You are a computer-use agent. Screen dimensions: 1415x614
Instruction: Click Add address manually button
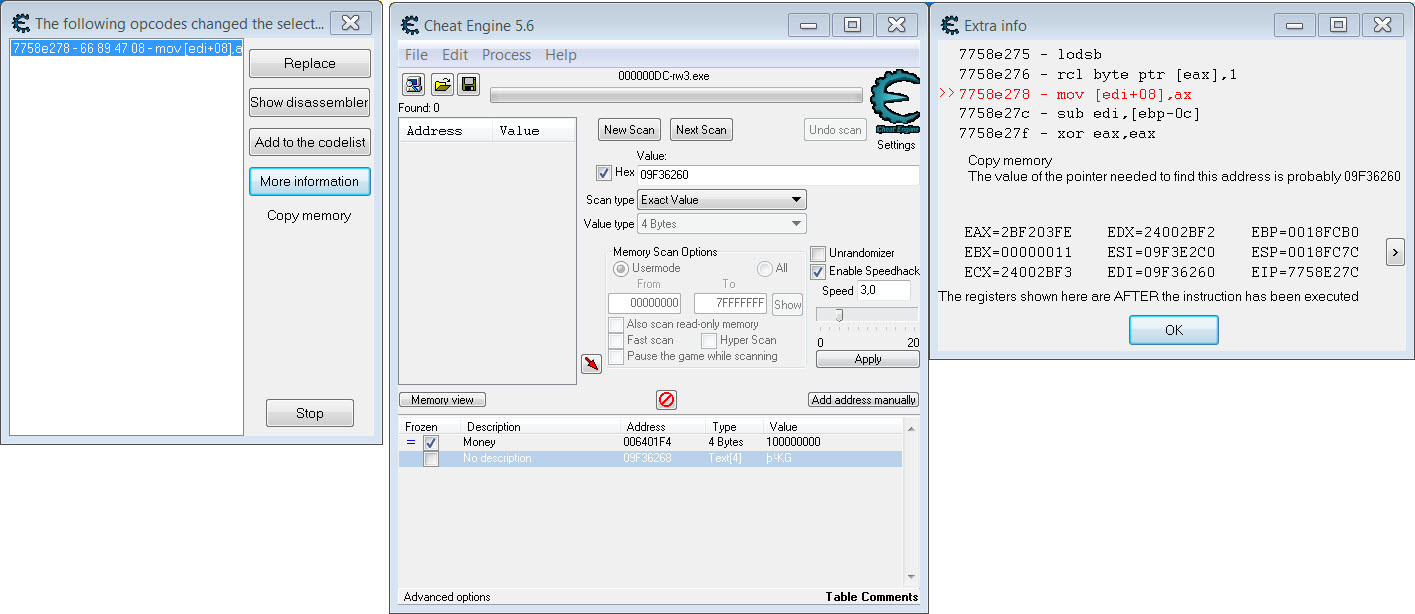point(864,400)
